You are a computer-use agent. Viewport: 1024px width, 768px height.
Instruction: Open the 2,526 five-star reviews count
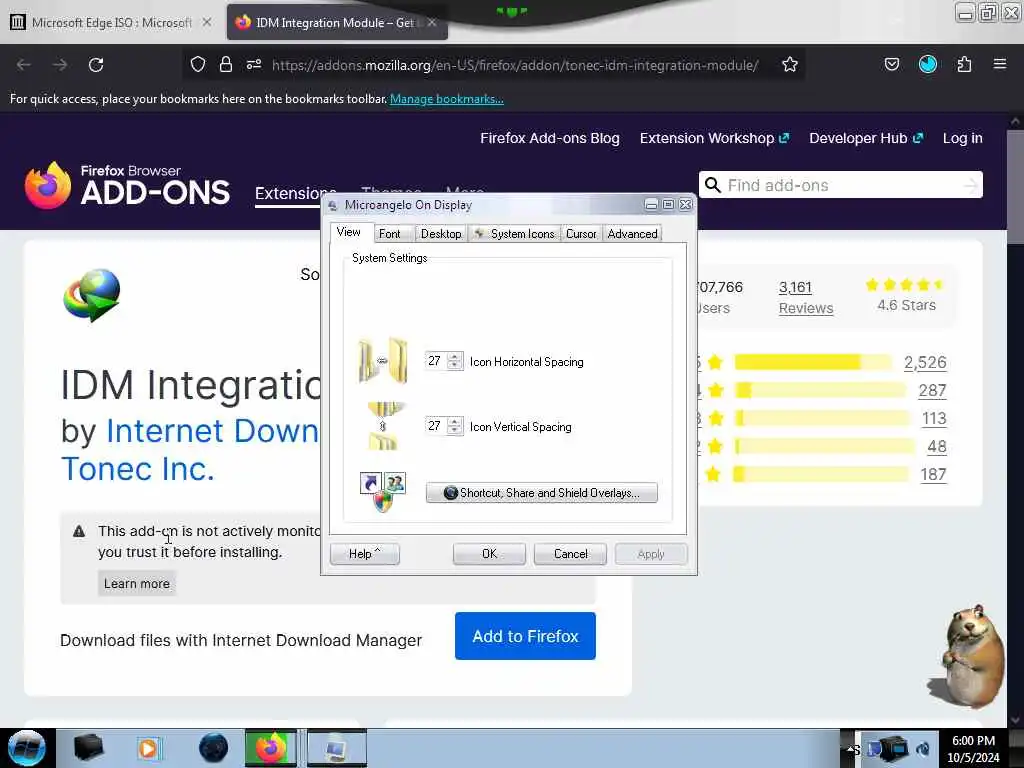click(x=925, y=362)
